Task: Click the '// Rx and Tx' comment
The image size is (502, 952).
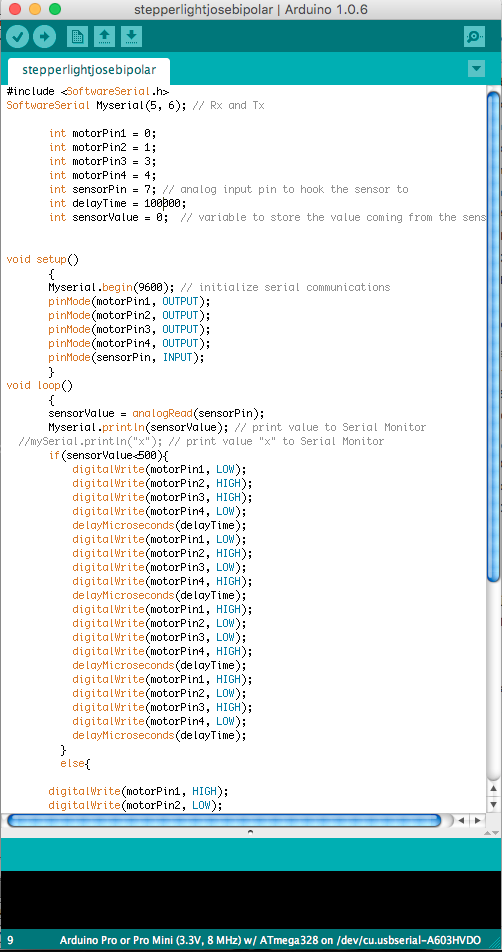Action: (x=228, y=105)
